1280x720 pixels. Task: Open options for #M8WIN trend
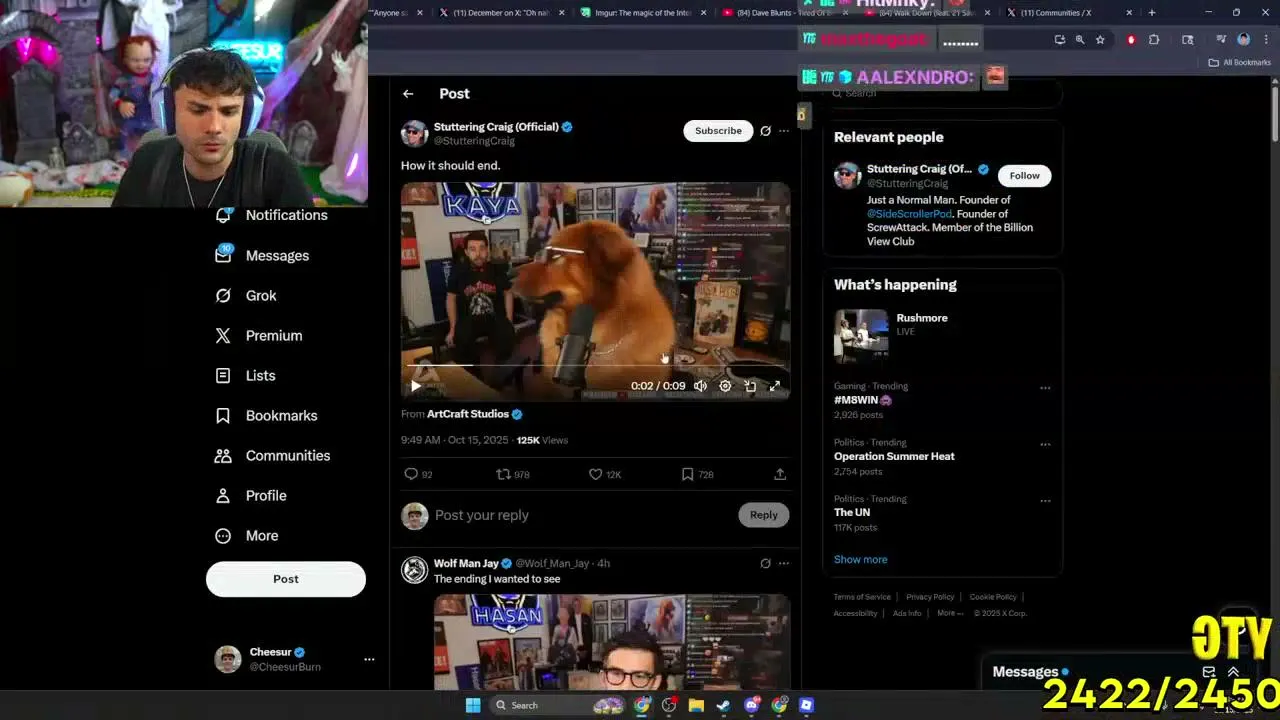tap(1045, 387)
